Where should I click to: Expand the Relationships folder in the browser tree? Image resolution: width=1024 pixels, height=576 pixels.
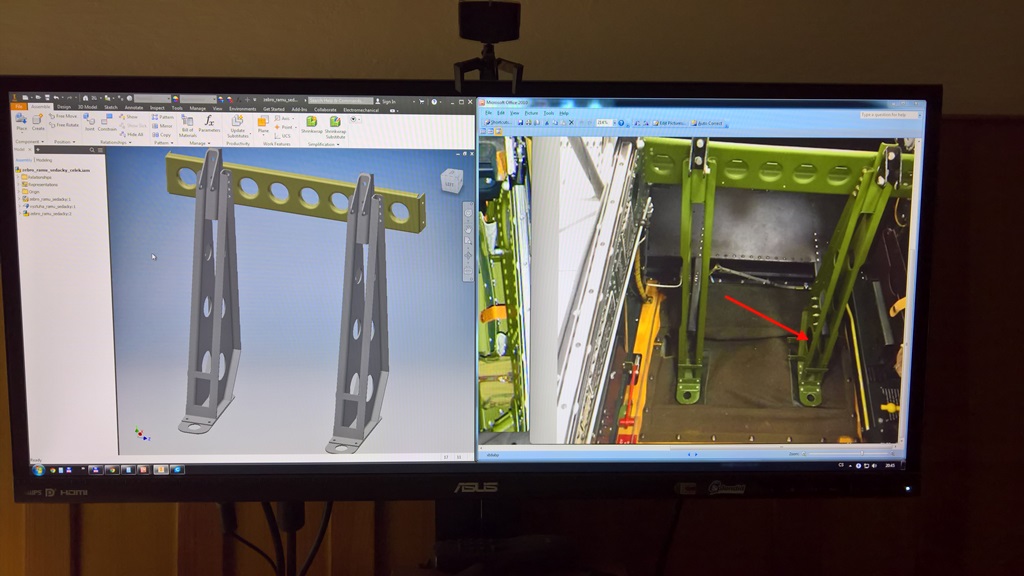pyautogui.click(x=20, y=177)
